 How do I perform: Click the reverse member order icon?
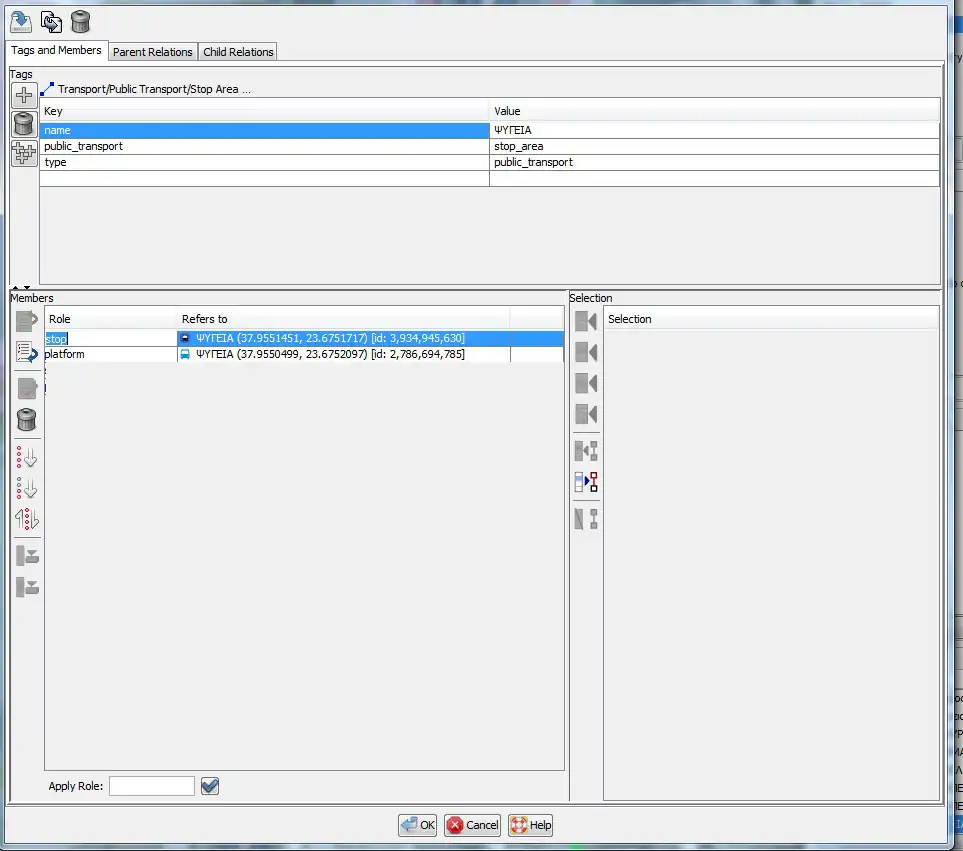[27, 520]
